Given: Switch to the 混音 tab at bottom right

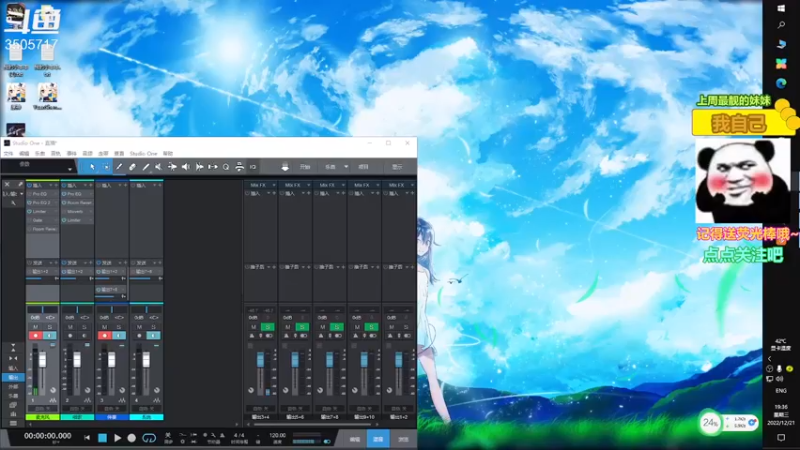Looking at the screenshot, I should (x=378, y=439).
